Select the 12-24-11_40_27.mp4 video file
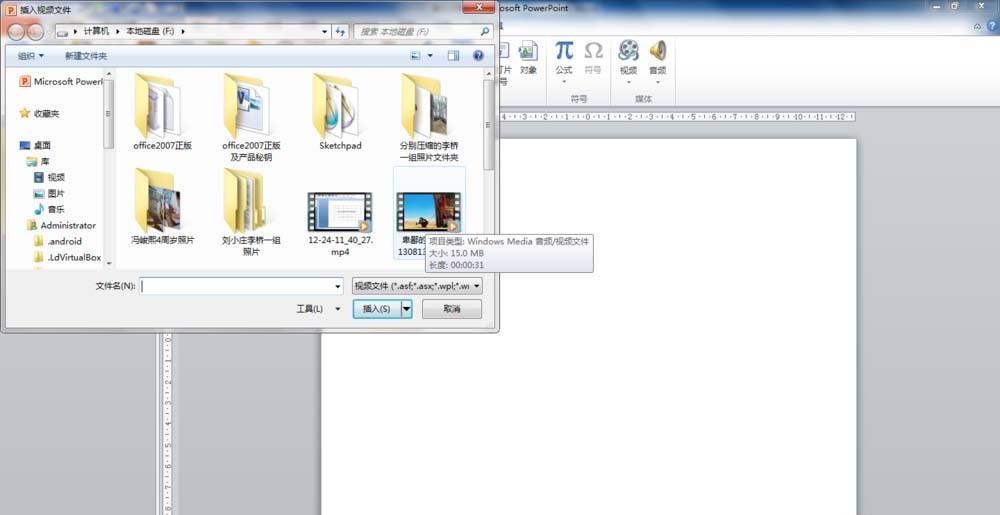This screenshot has width=1000, height=515. point(340,223)
